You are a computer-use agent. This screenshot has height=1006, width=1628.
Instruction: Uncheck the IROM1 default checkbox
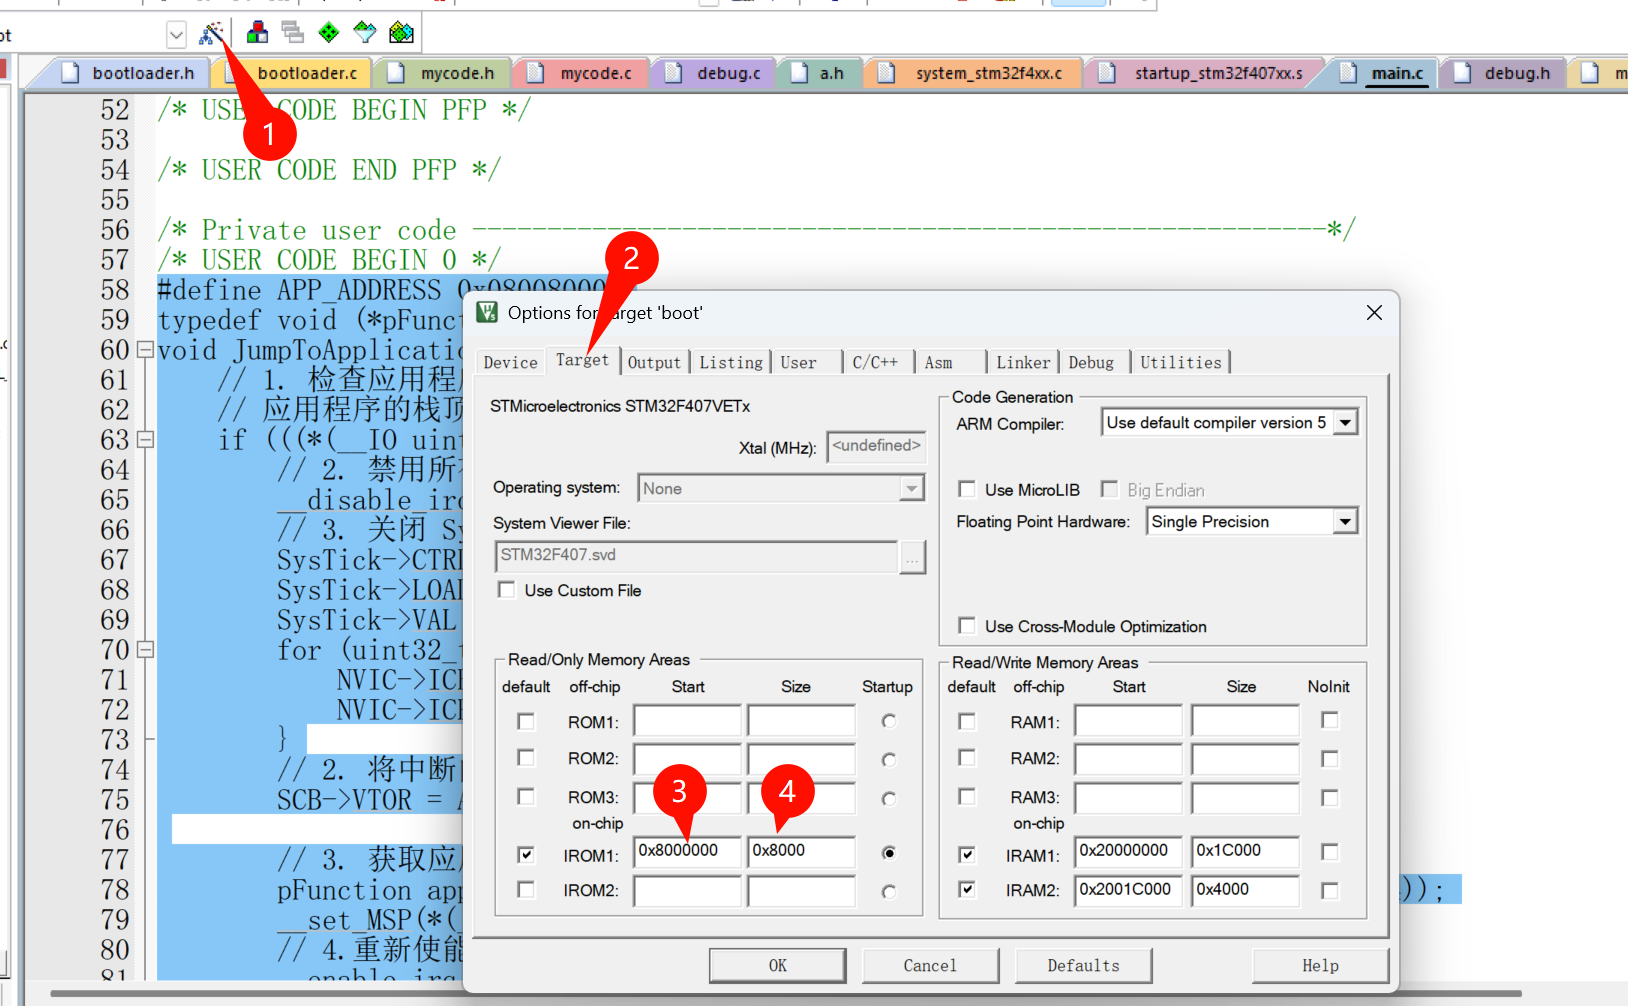tap(526, 855)
